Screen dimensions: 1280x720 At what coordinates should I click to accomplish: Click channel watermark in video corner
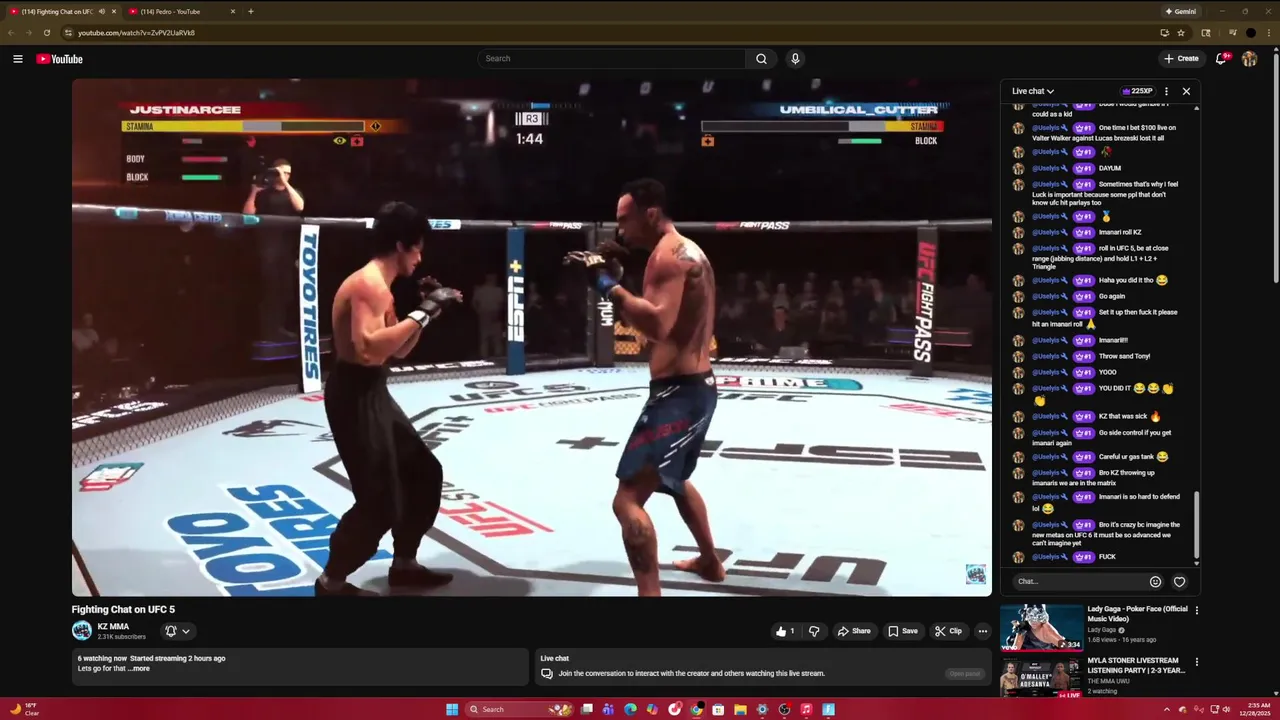[x=976, y=574]
